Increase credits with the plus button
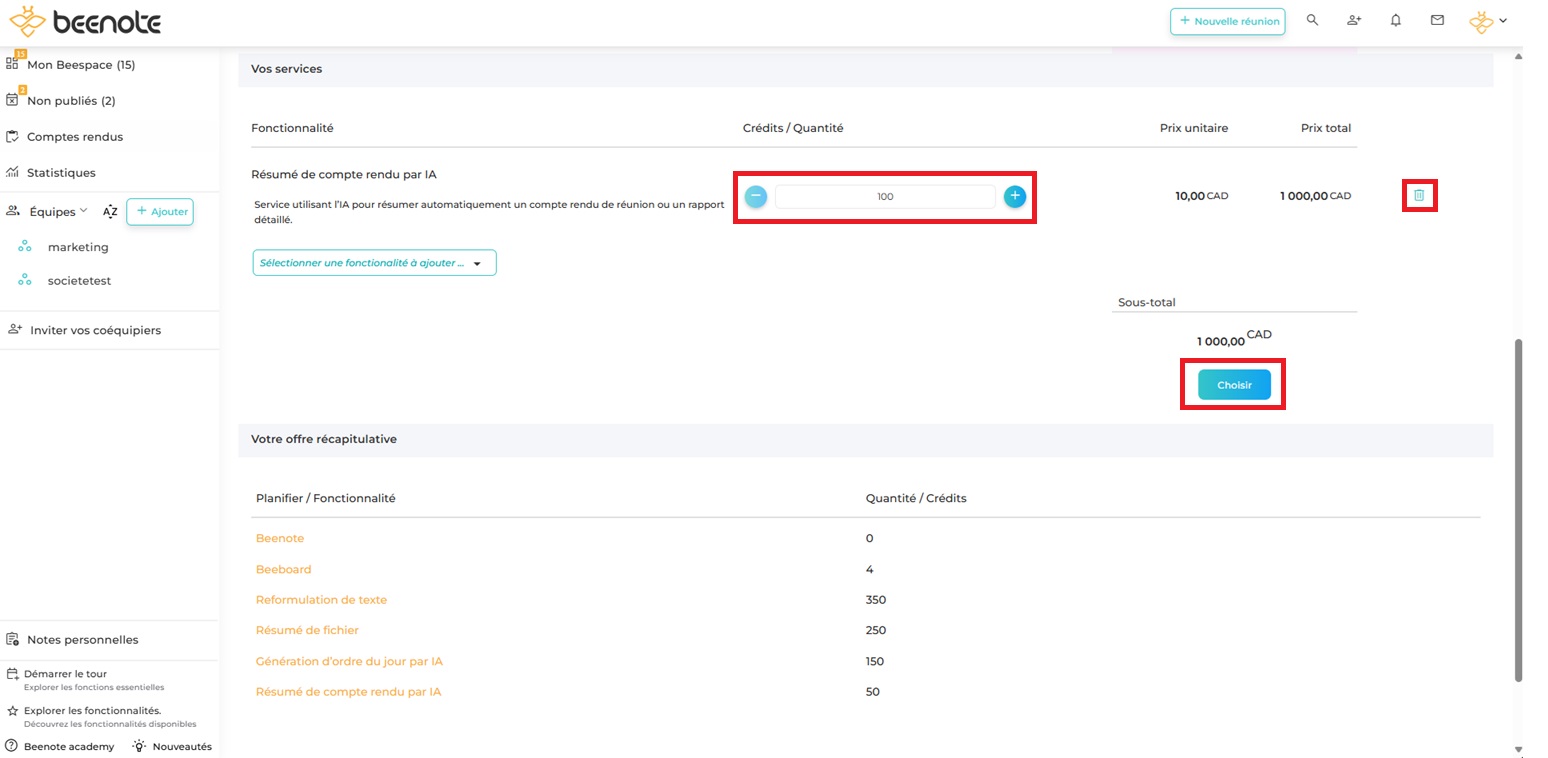The height and width of the screenshot is (758, 1548). (1014, 196)
